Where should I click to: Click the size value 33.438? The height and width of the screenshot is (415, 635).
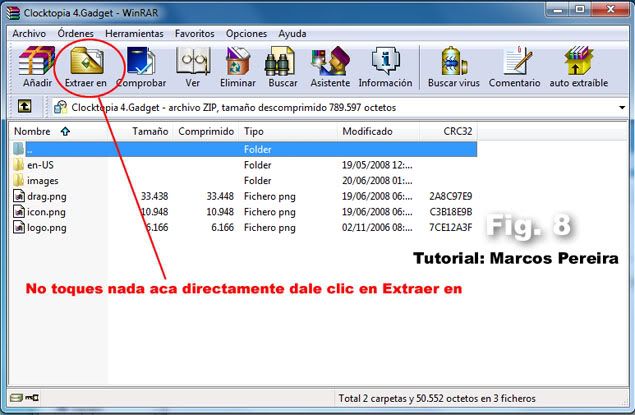coord(154,196)
